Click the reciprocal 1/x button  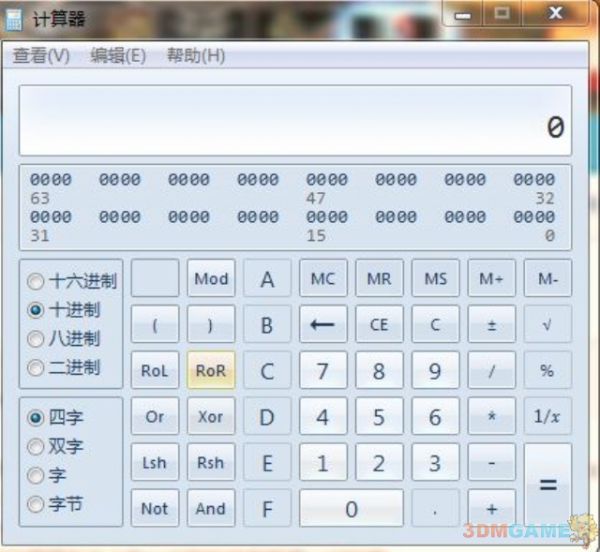click(547, 416)
